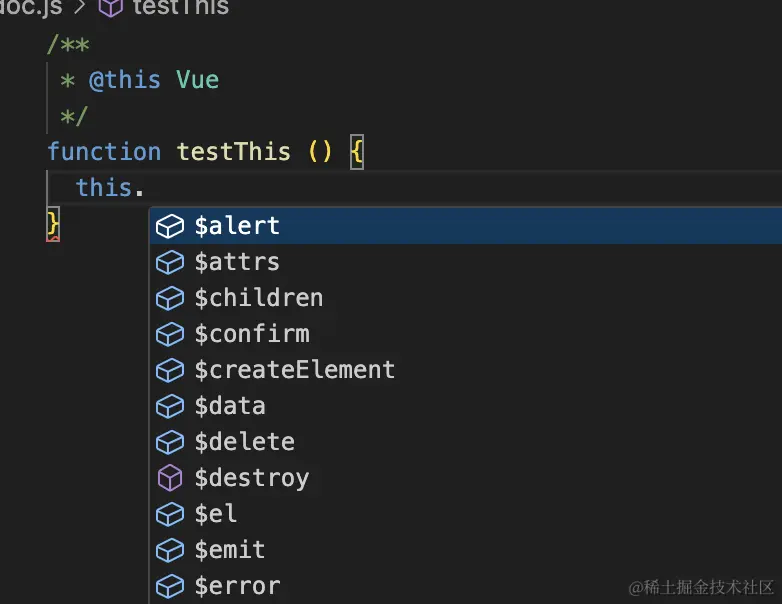Click the cube icon next to $alert
This screenshot has height=604, width=782.
point(170,226)
